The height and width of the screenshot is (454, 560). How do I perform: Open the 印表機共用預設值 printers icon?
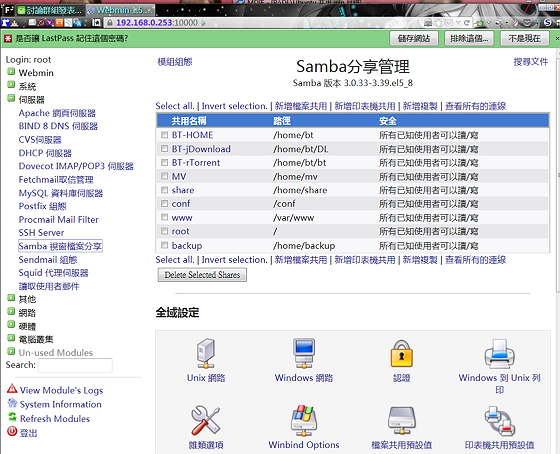pyautogui.click(x=499, y=421)
